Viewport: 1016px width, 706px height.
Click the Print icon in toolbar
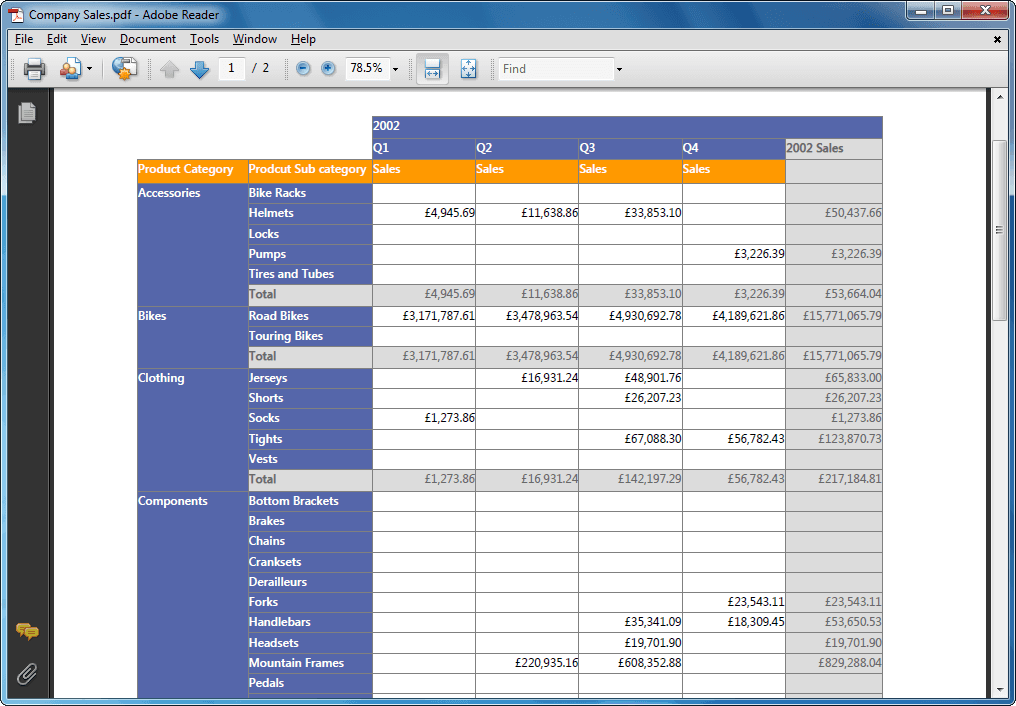coord(34,69)
